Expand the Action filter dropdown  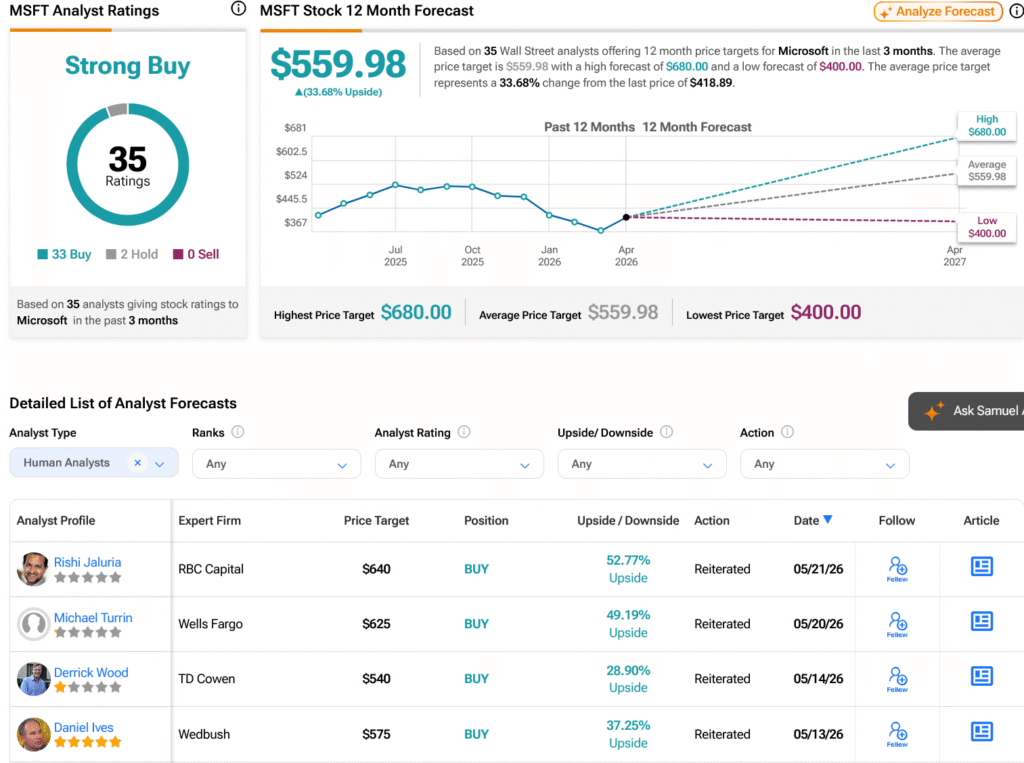click(x=824, y=464)
